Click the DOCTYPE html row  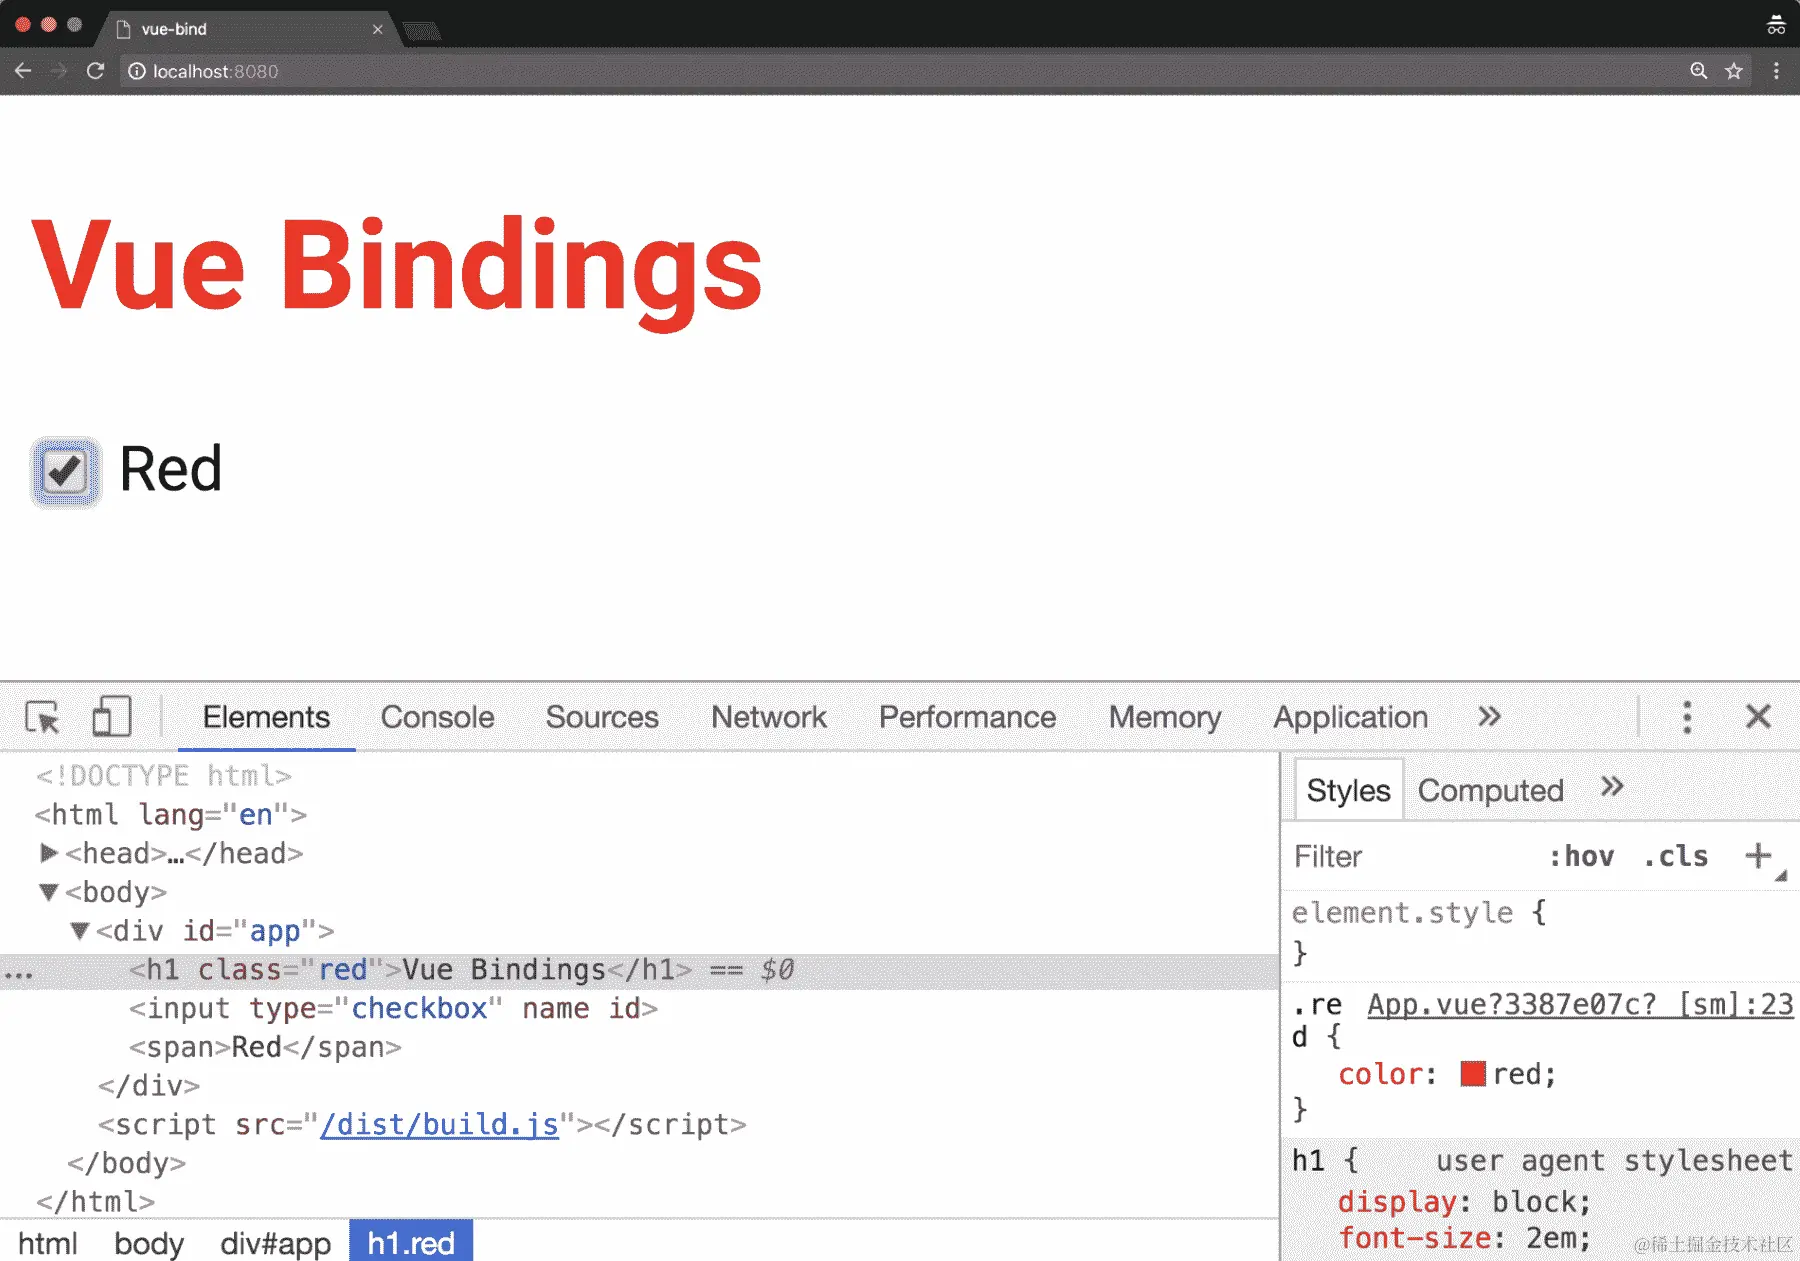click(x=640, y=775)
